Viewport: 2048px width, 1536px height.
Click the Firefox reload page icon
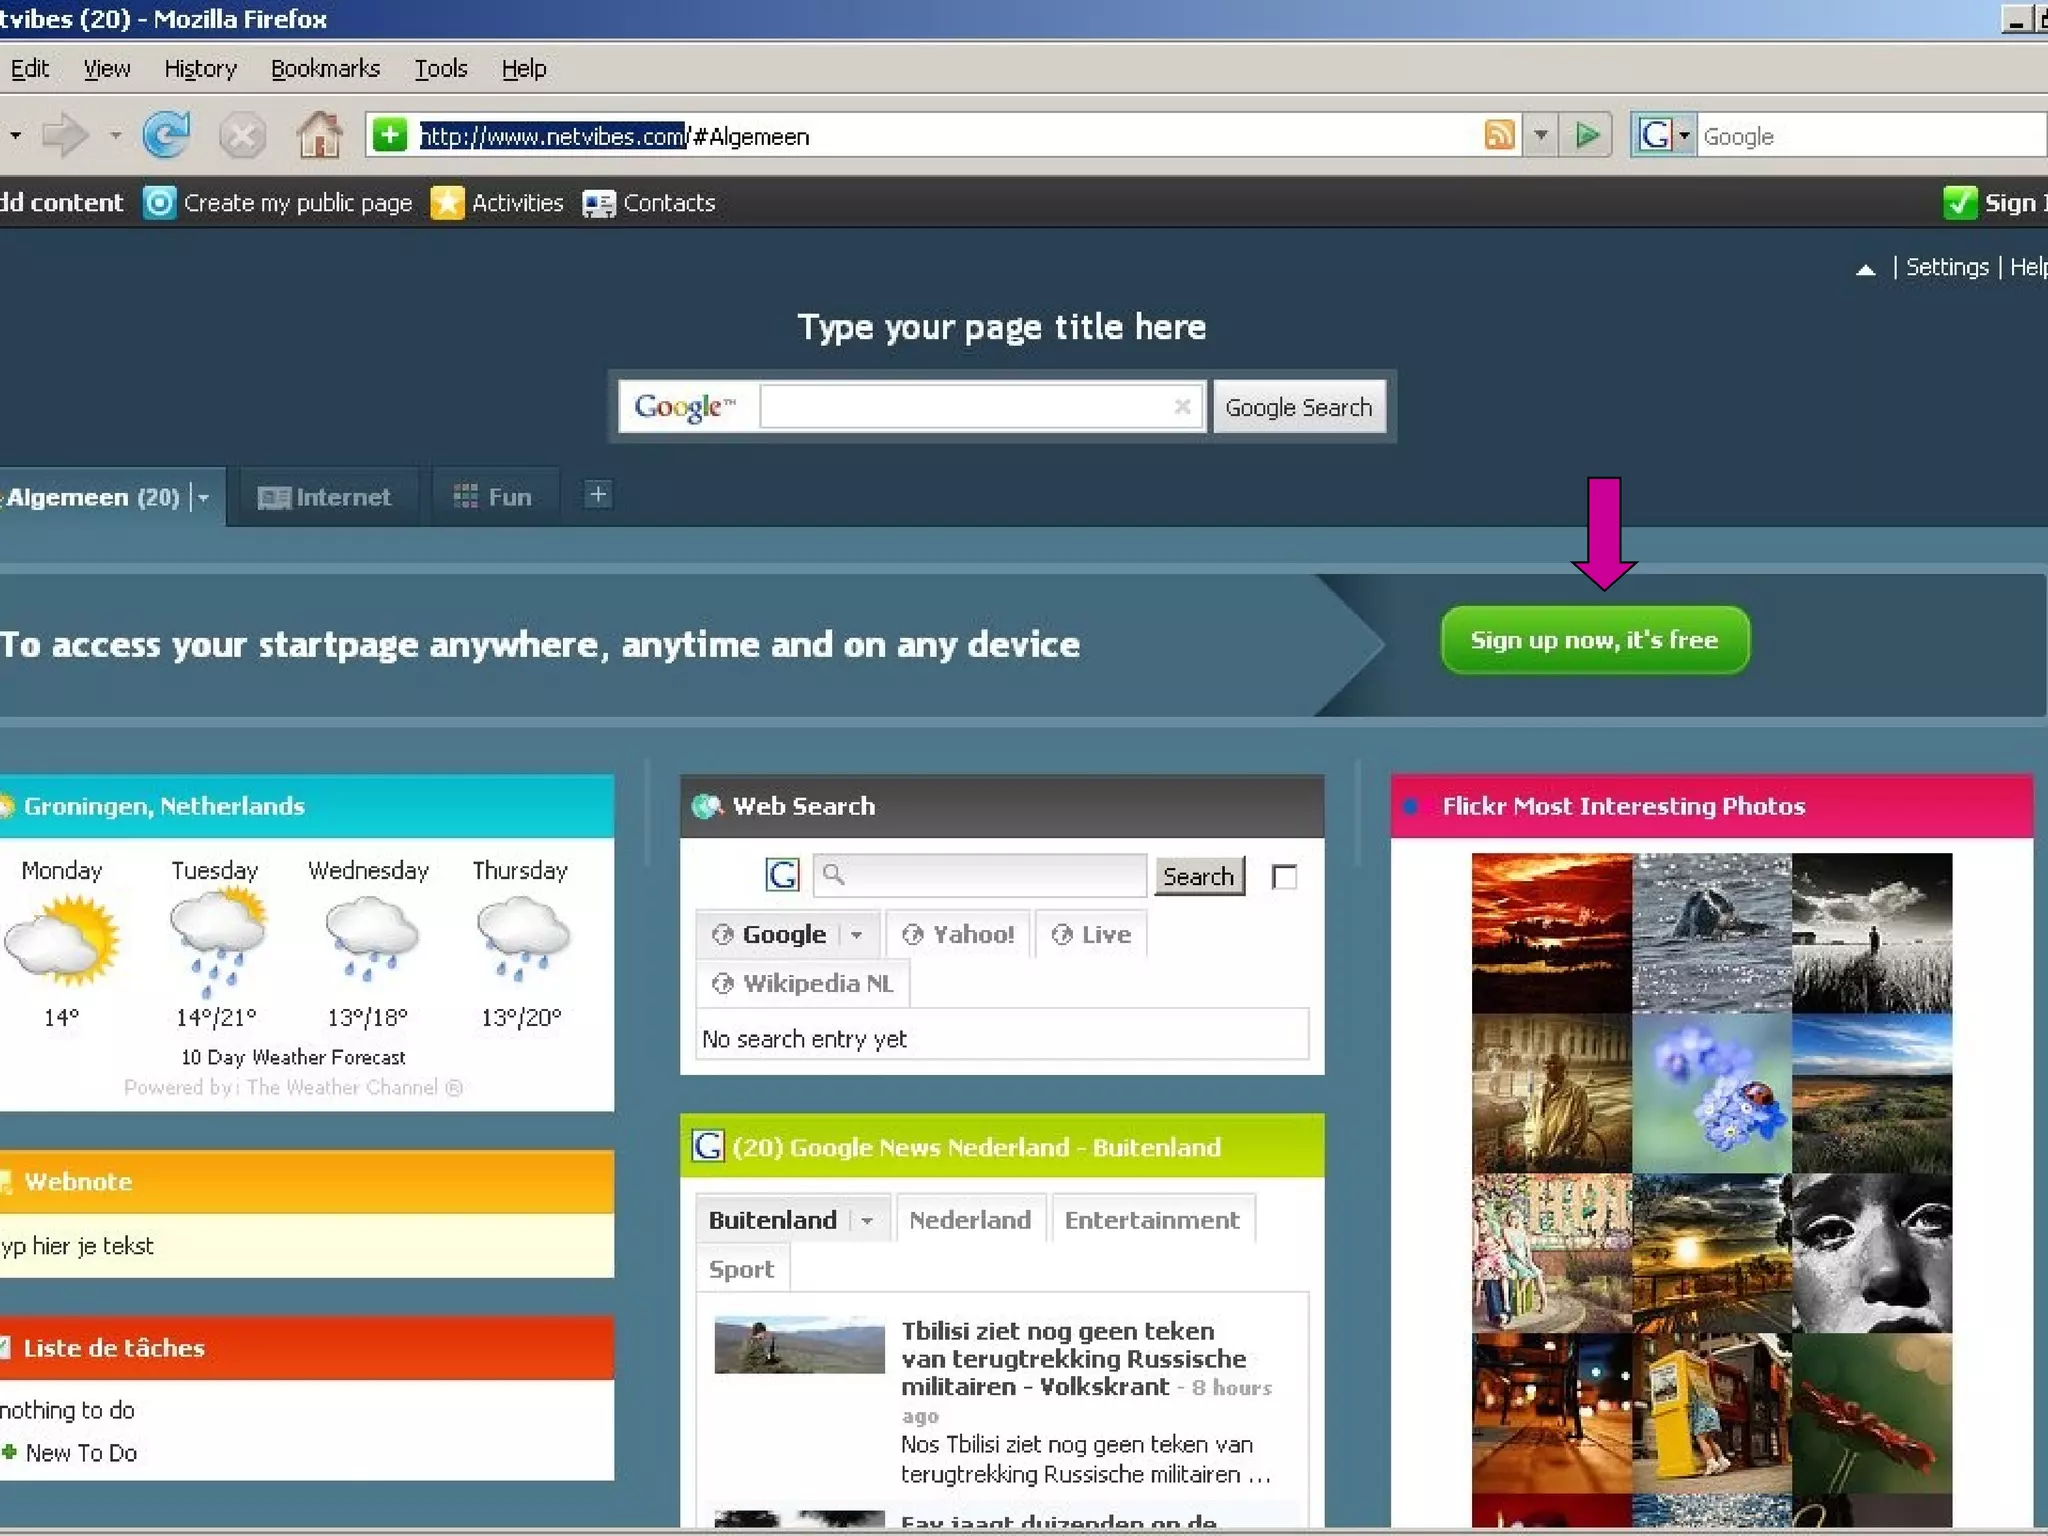[165, 135]
